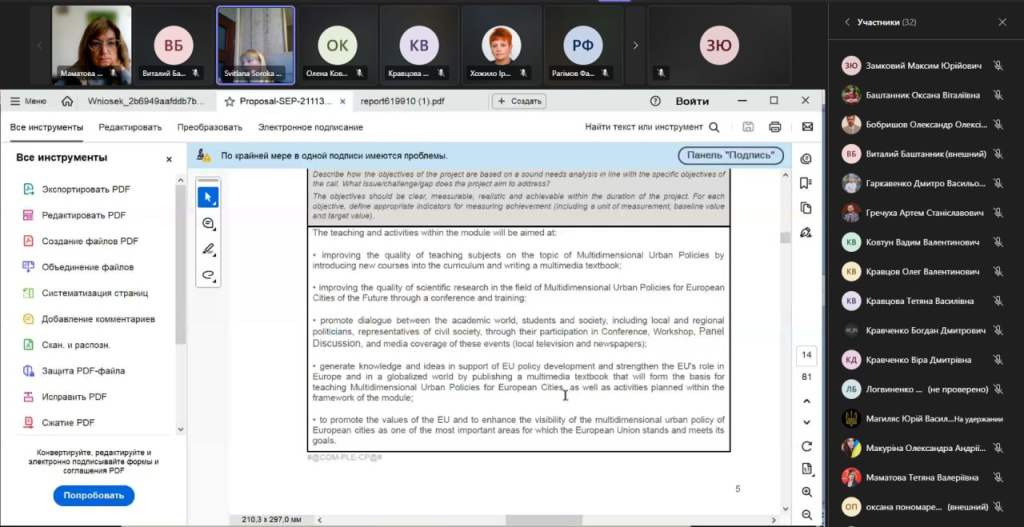This screenshot has width=1024, height=527.
Task: Select the freehand draw tool
Action: 208,275
